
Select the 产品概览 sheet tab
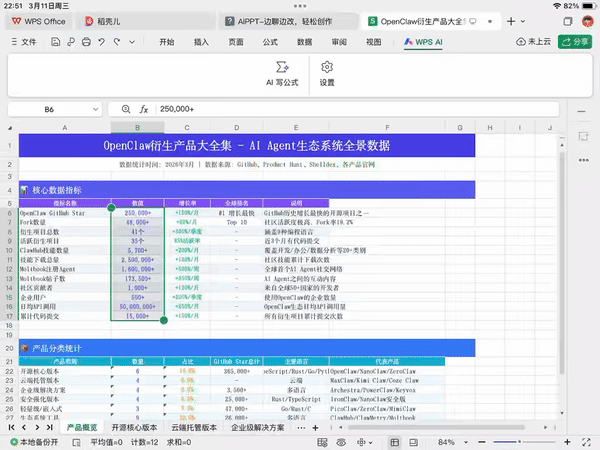pyautogui.click(x=82, y=427)
